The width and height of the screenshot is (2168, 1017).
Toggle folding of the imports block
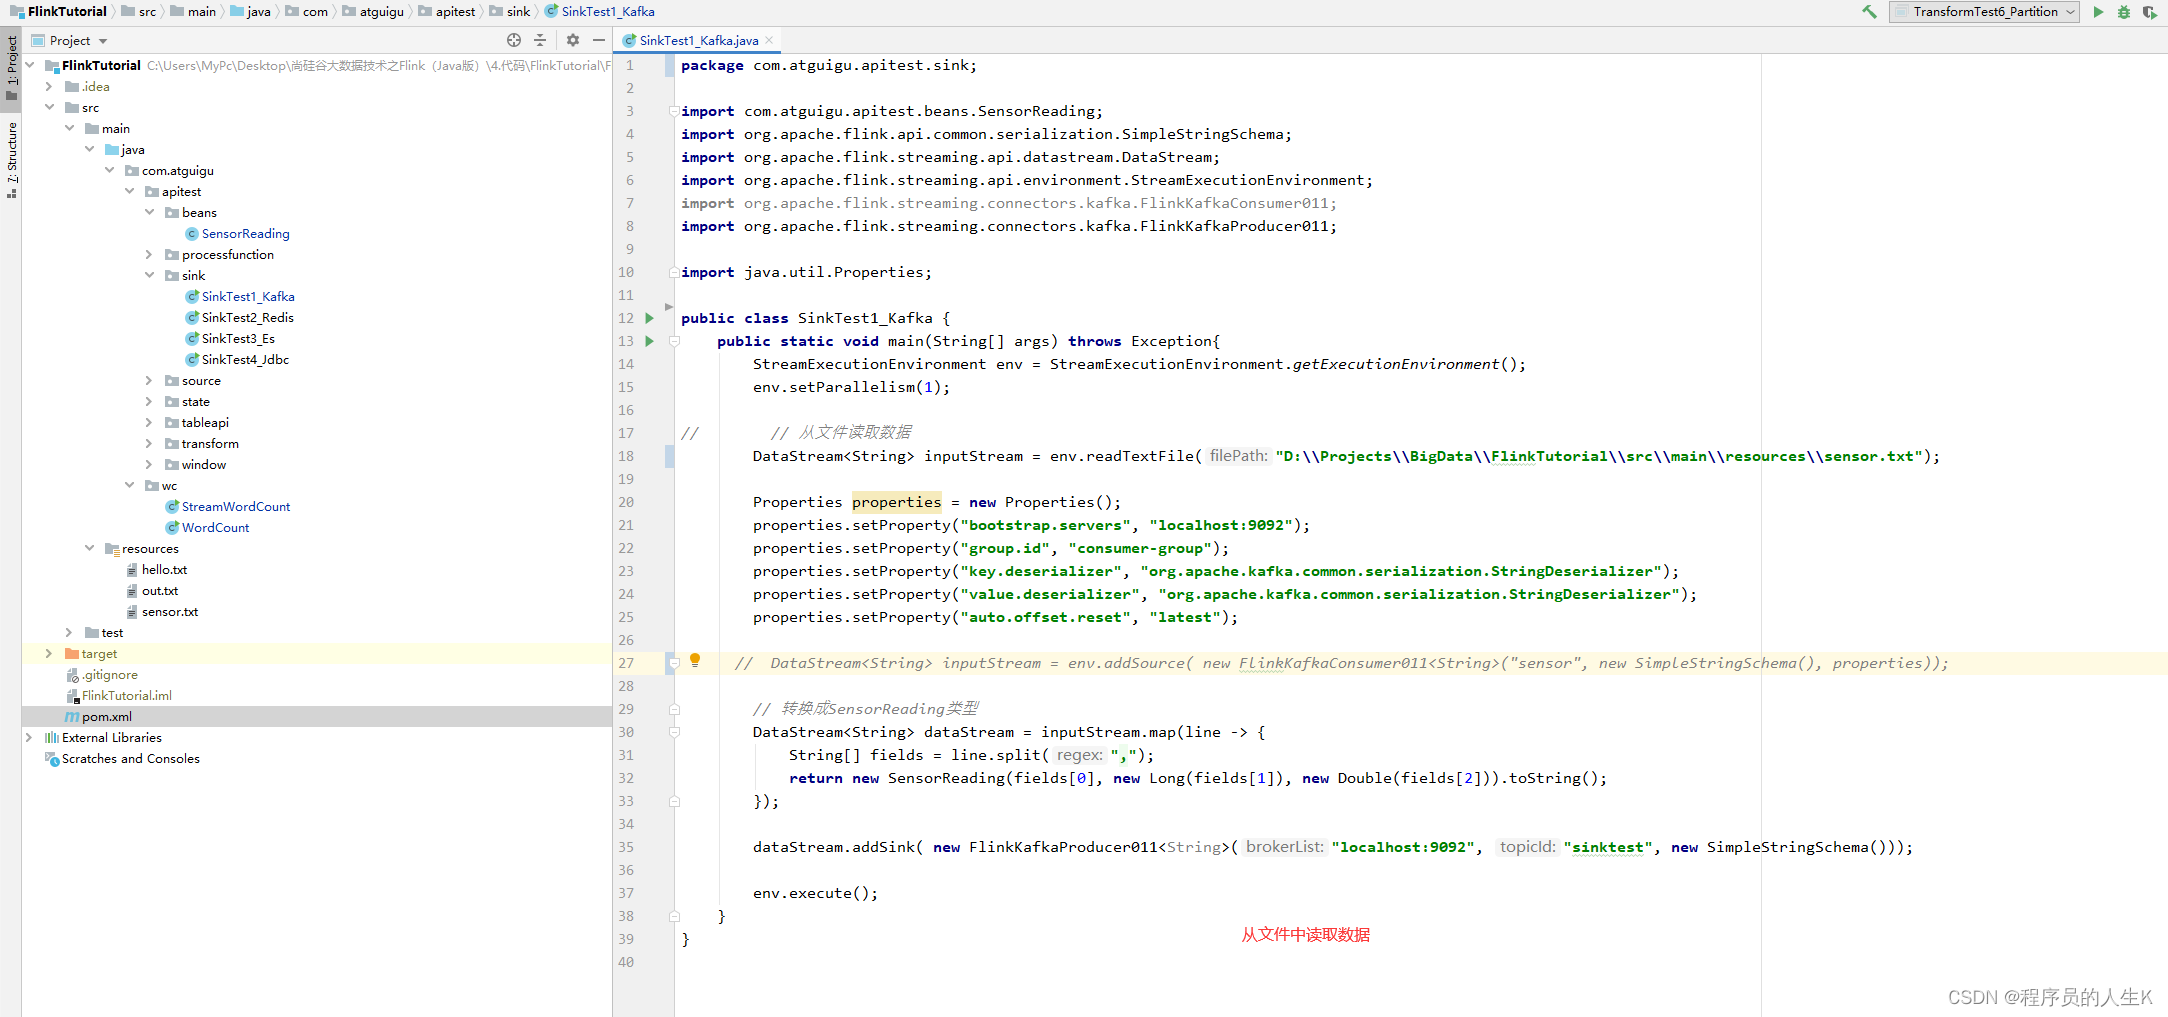click(674, 111)
